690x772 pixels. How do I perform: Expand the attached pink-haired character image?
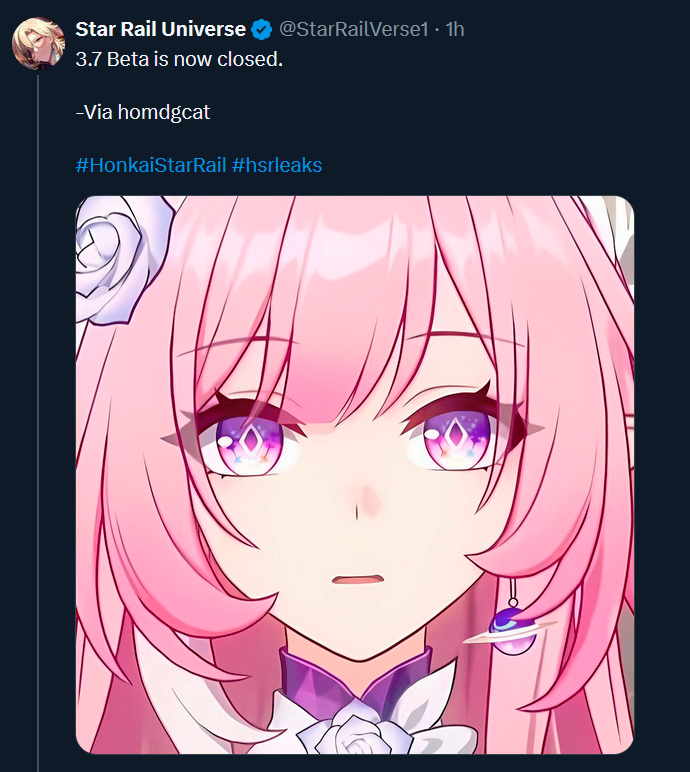tap(355, 475)
